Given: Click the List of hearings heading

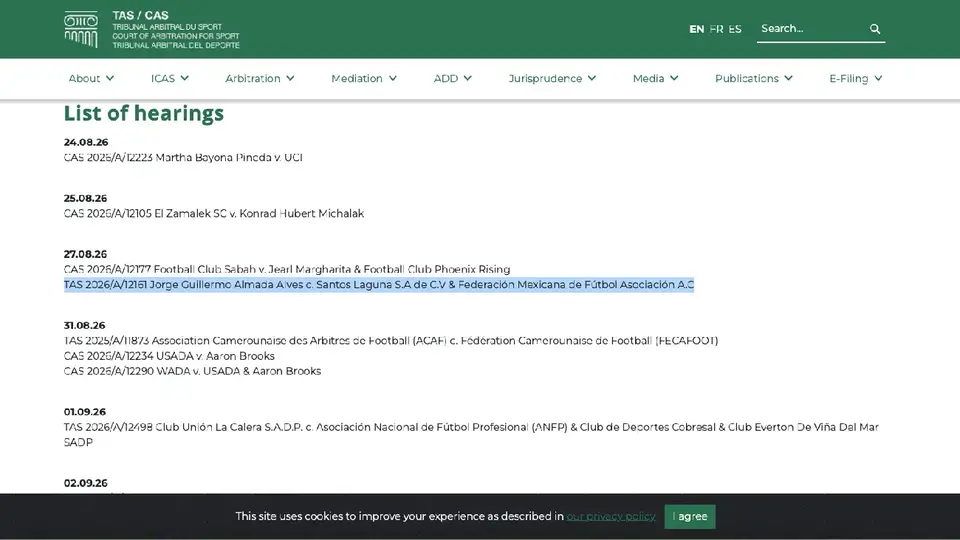Looking at the screenshot, I should point(144,113).
